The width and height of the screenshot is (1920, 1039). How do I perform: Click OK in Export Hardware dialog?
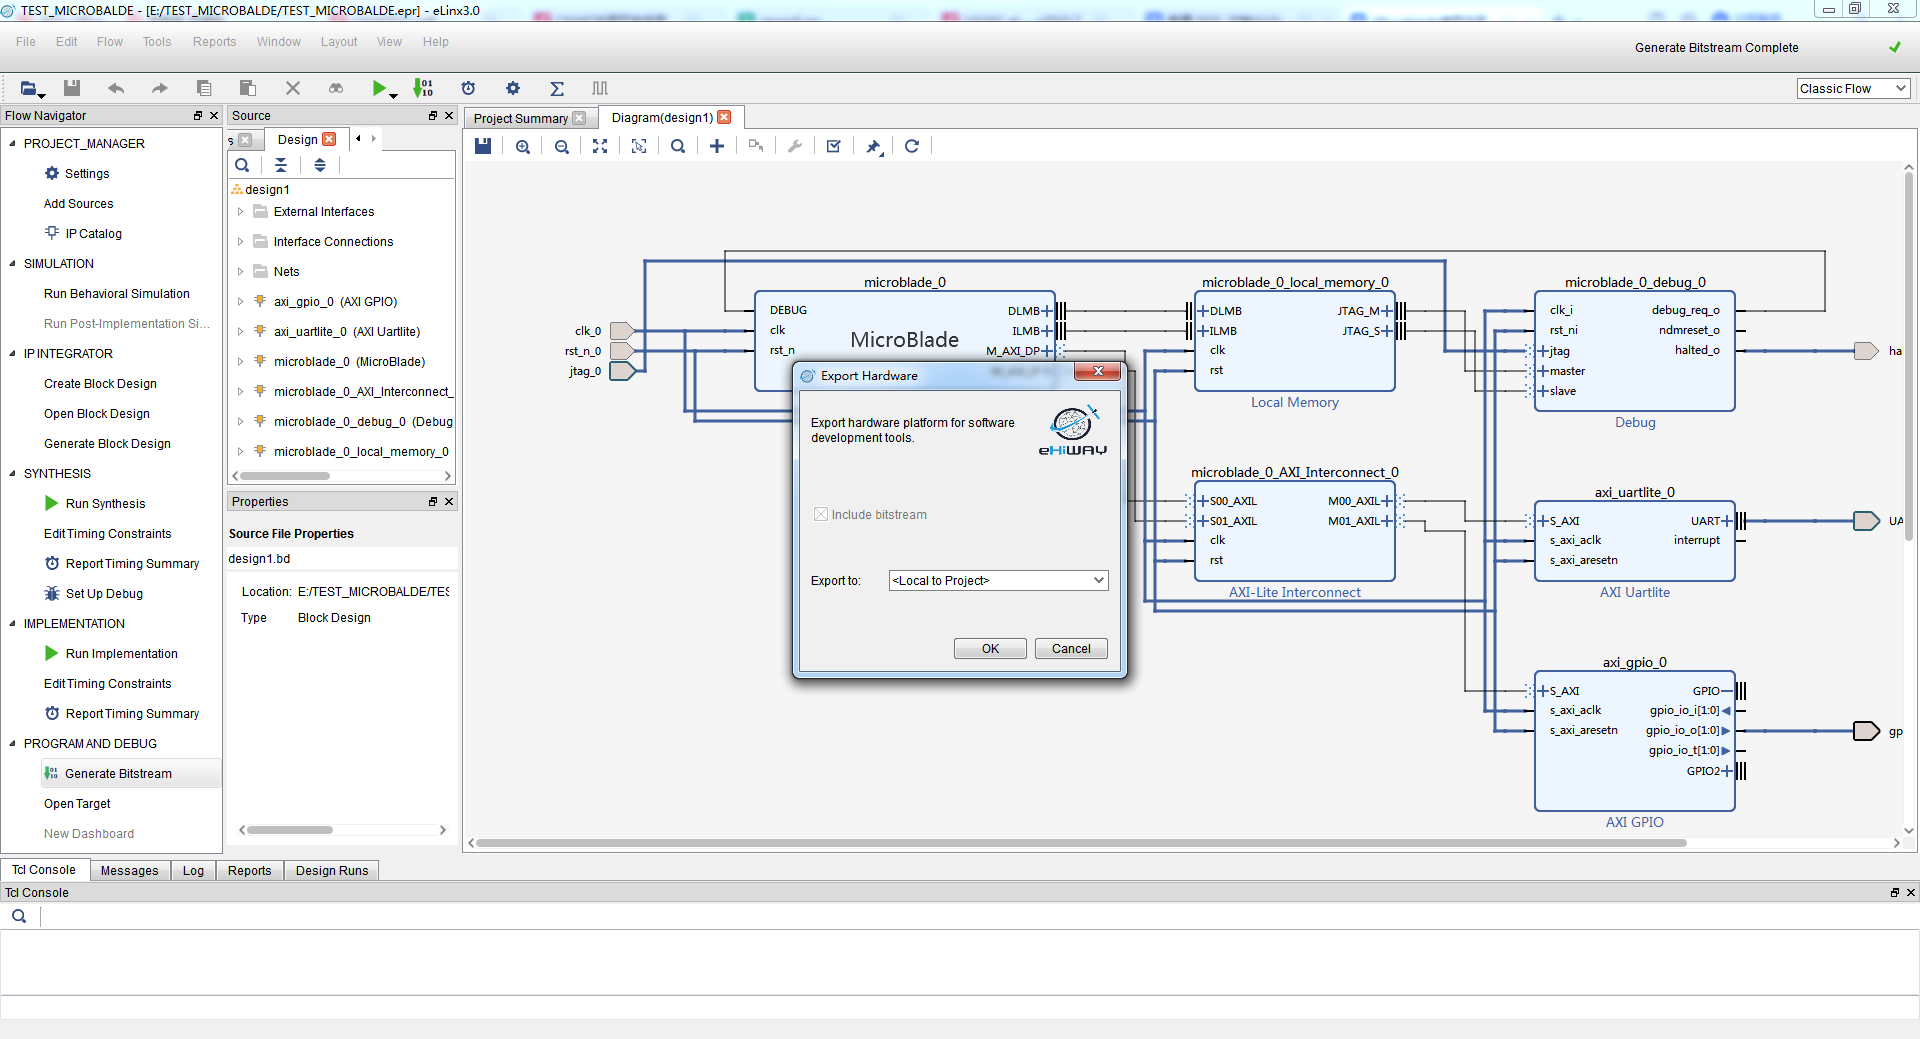990,649
